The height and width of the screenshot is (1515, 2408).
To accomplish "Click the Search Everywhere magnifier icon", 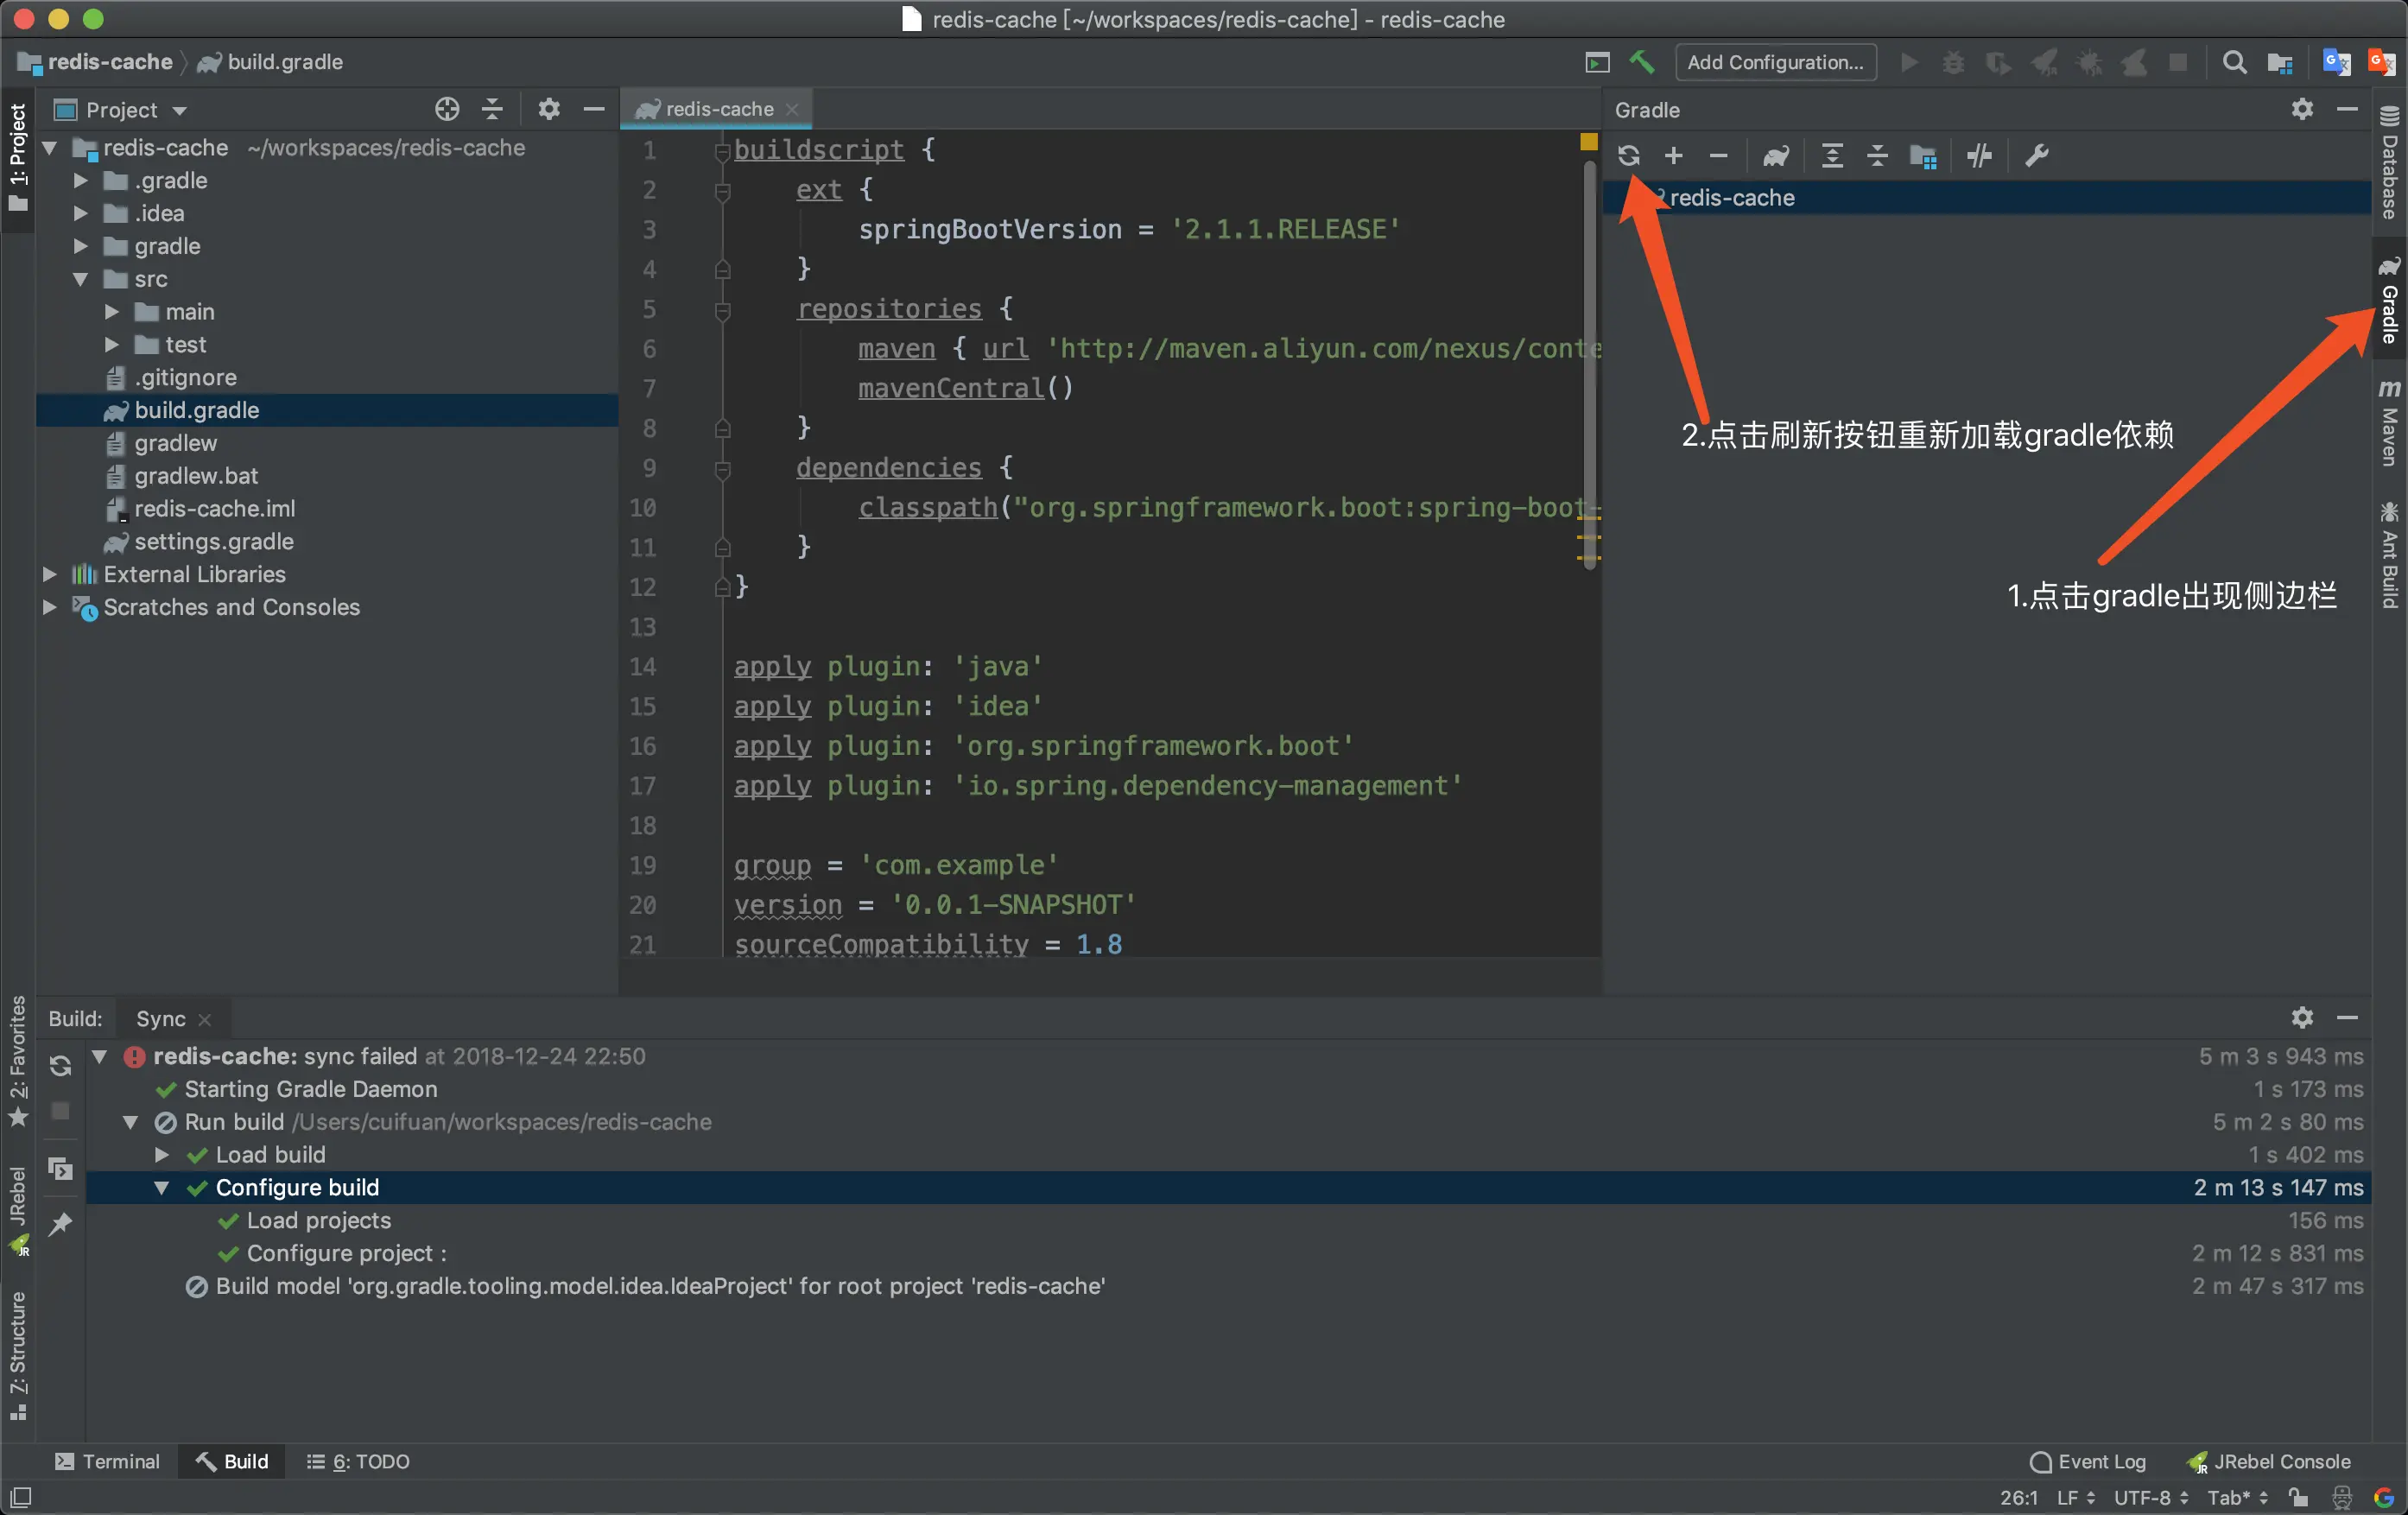I will pos(2234,62).
